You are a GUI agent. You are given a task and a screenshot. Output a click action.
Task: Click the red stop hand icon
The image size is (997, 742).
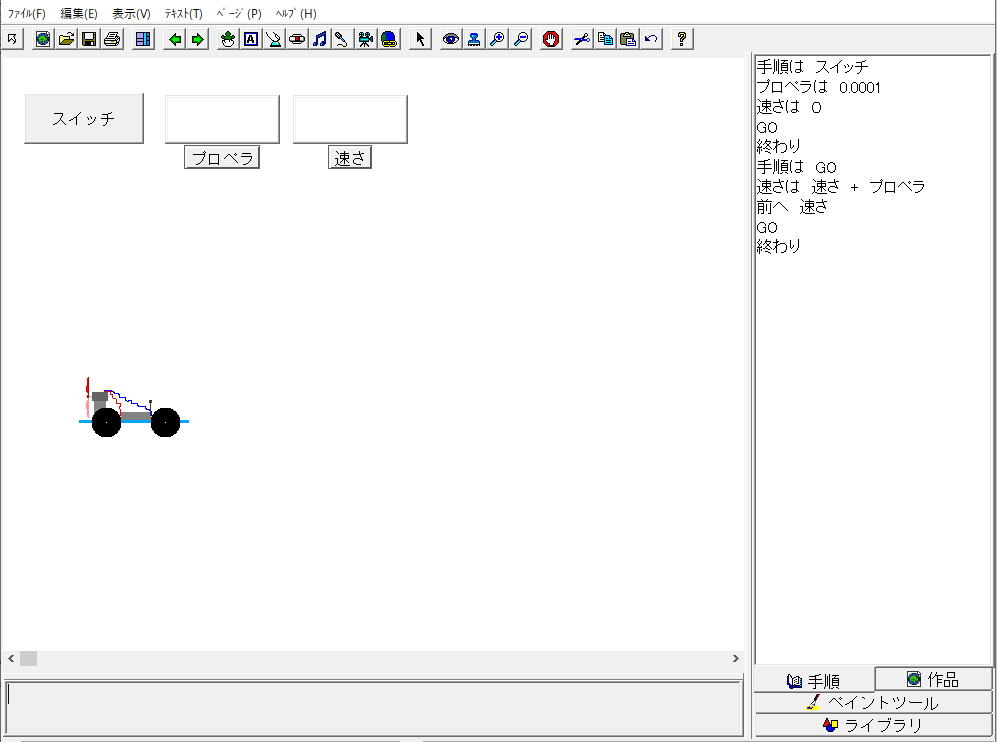[x=551, y=39]
